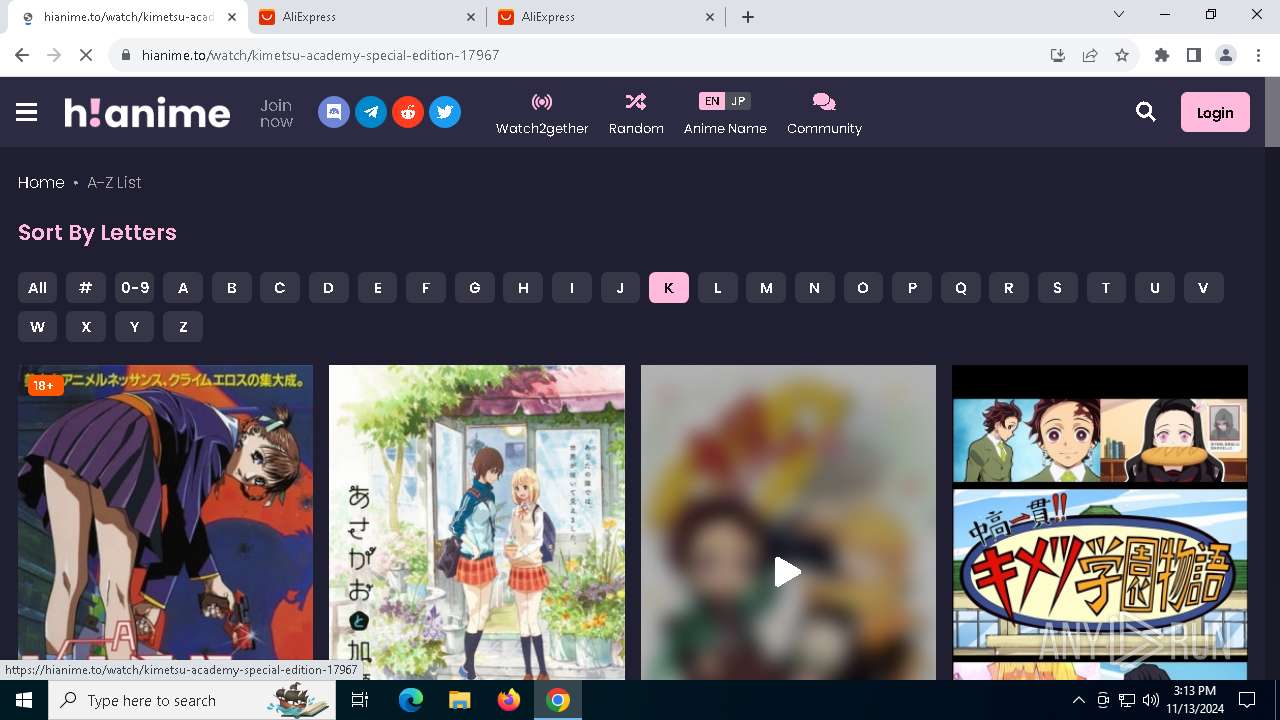
Task: Filter anime by letter A
Action: point(183,288)
